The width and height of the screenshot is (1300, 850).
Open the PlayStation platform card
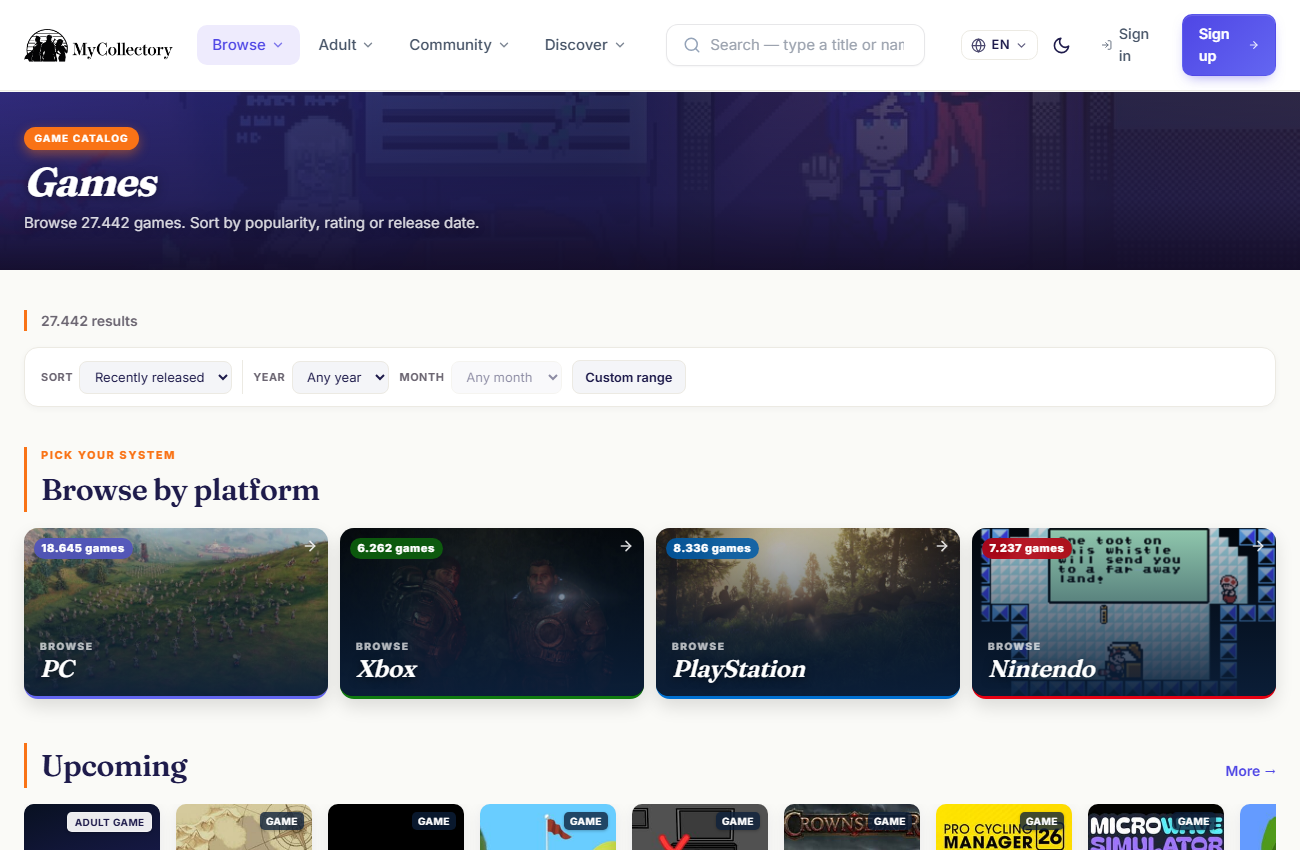click(808, 613)
